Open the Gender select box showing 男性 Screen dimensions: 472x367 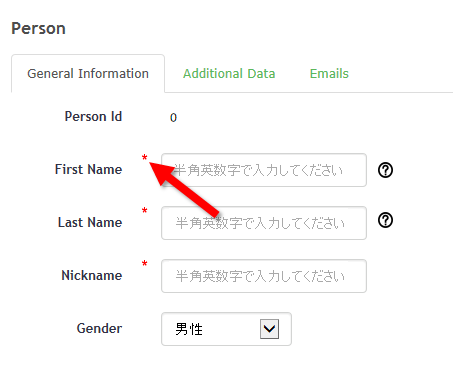(226, 329)
